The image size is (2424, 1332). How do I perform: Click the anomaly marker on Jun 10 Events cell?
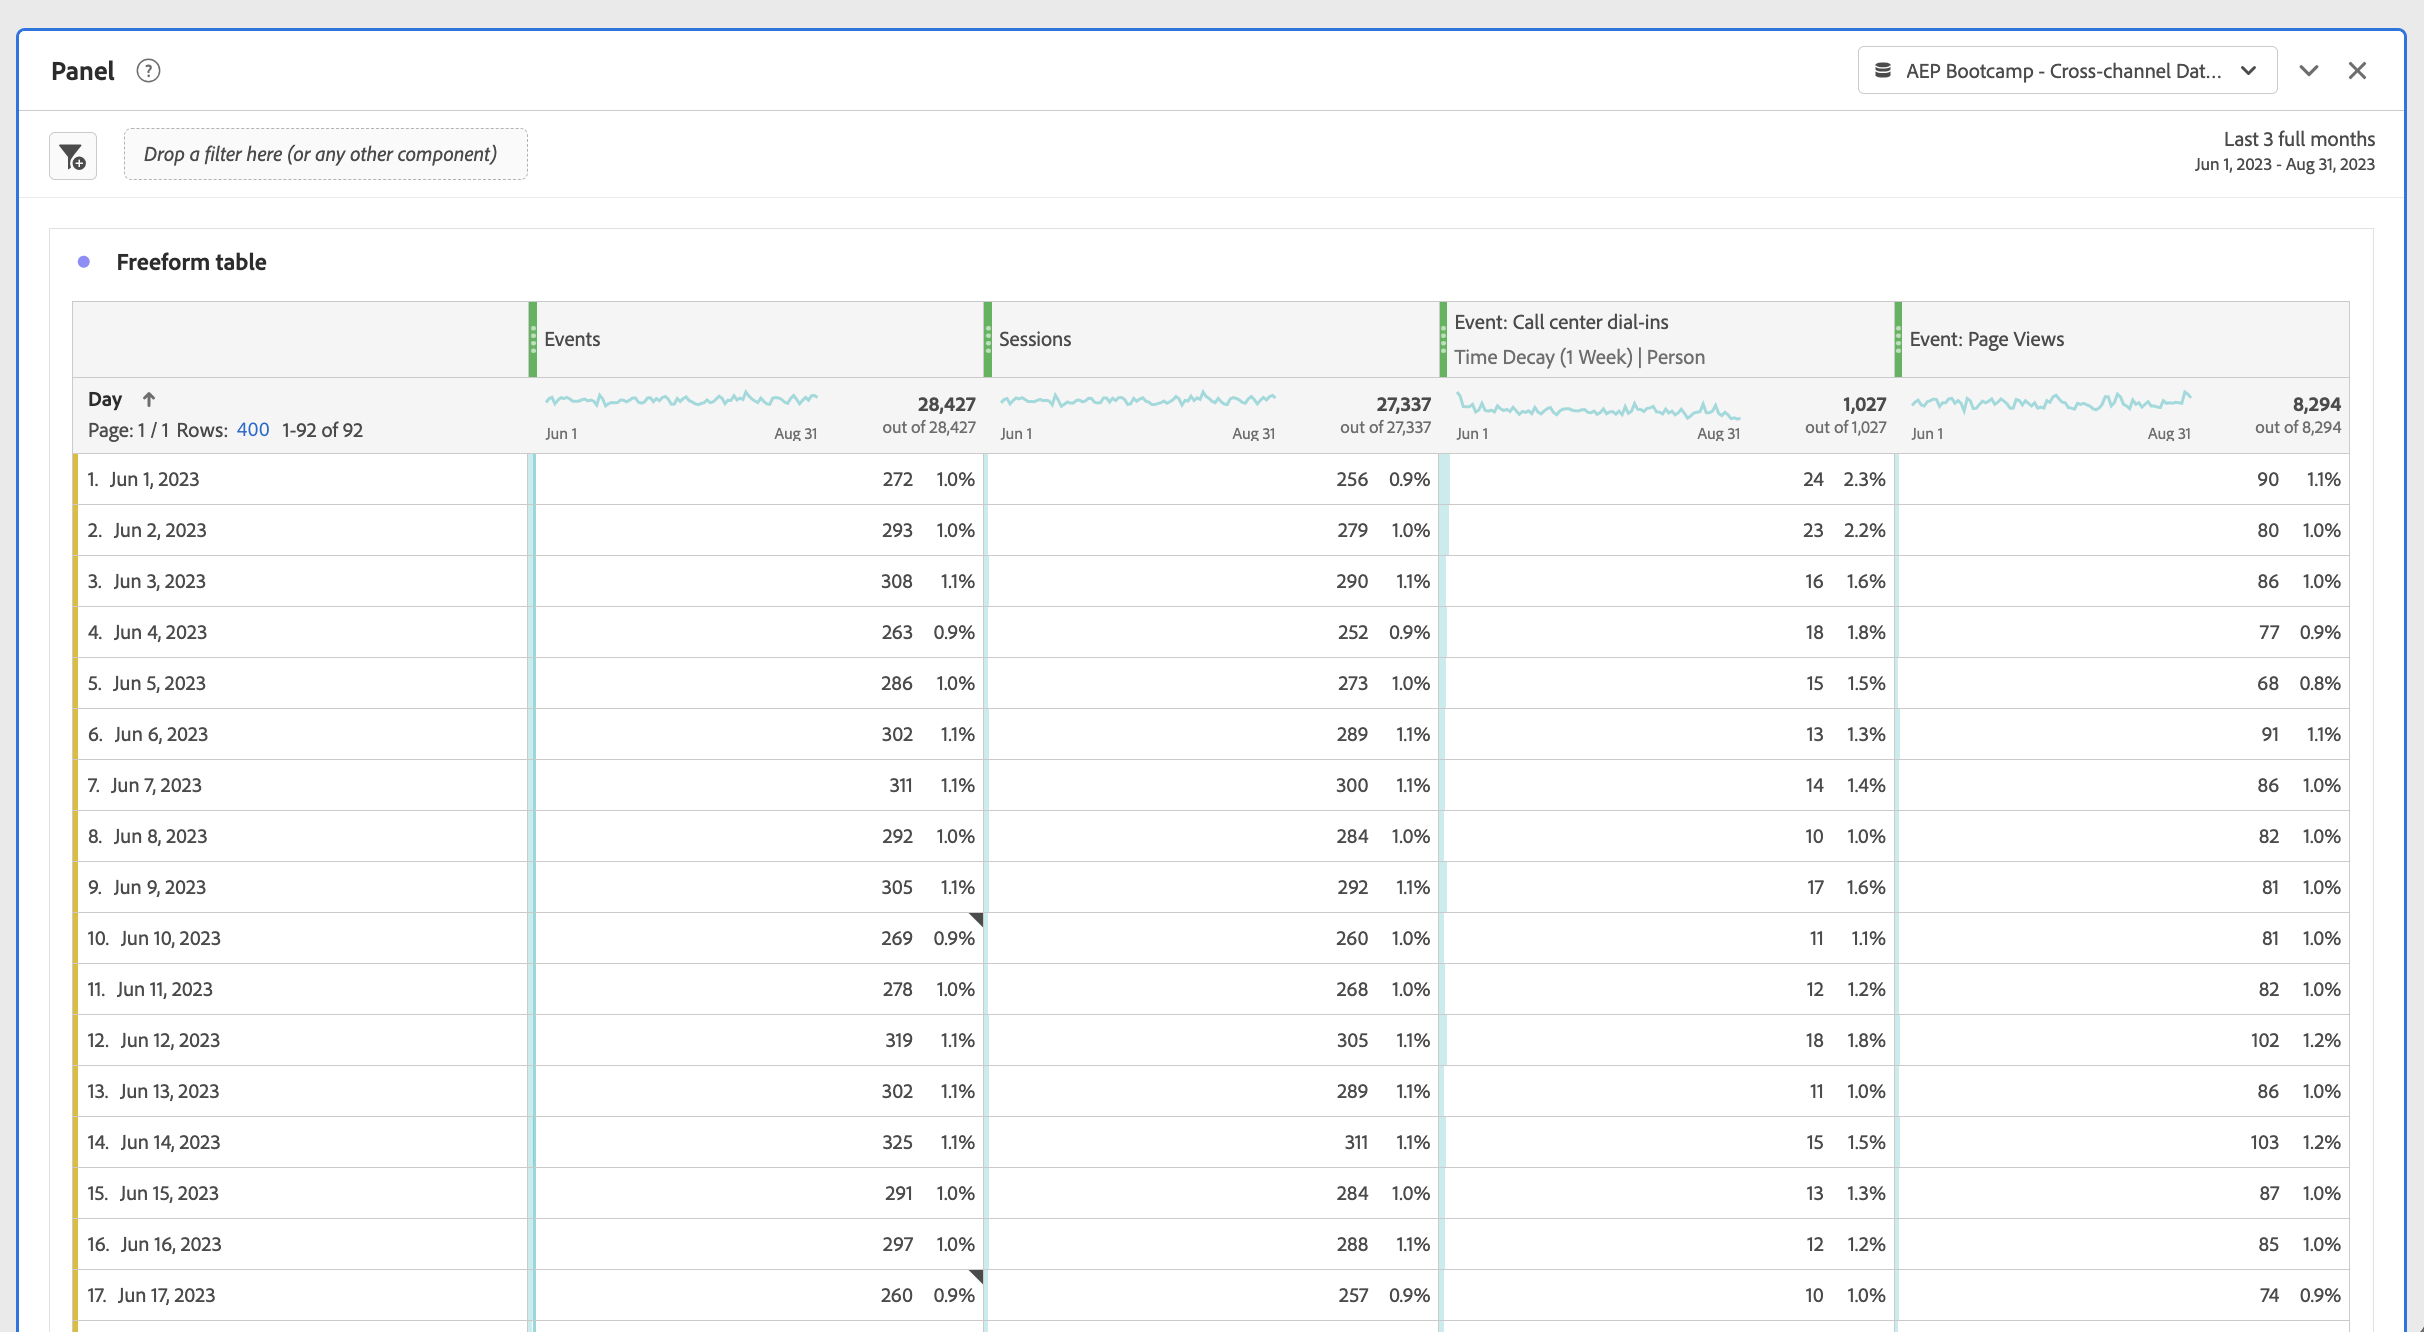click(976, 920)
